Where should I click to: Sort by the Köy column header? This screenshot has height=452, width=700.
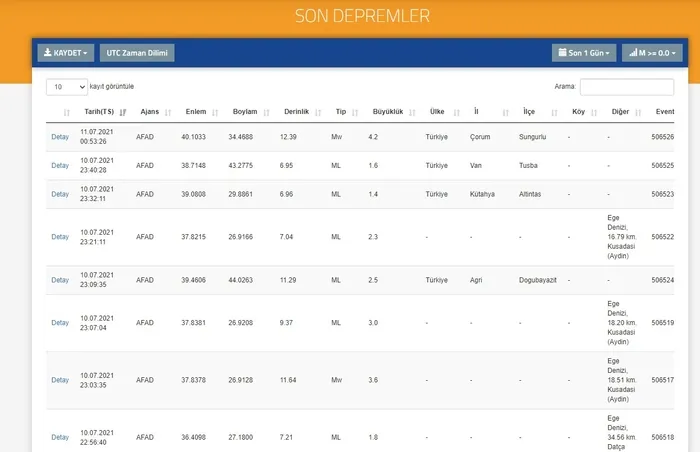578,112
